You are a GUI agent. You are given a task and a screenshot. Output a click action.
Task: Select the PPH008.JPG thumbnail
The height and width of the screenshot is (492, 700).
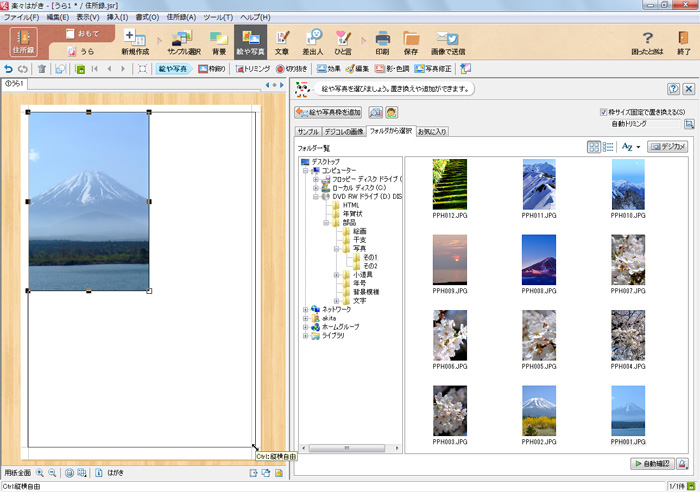(539, 260)
